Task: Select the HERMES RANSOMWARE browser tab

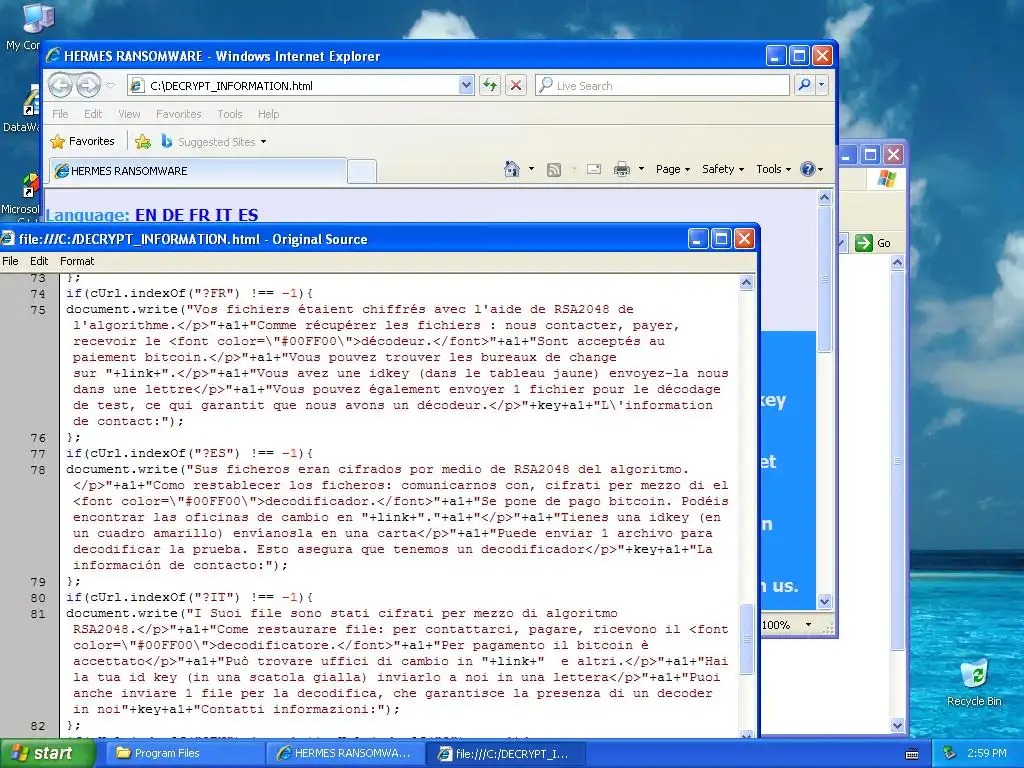Action: point(198,170)
